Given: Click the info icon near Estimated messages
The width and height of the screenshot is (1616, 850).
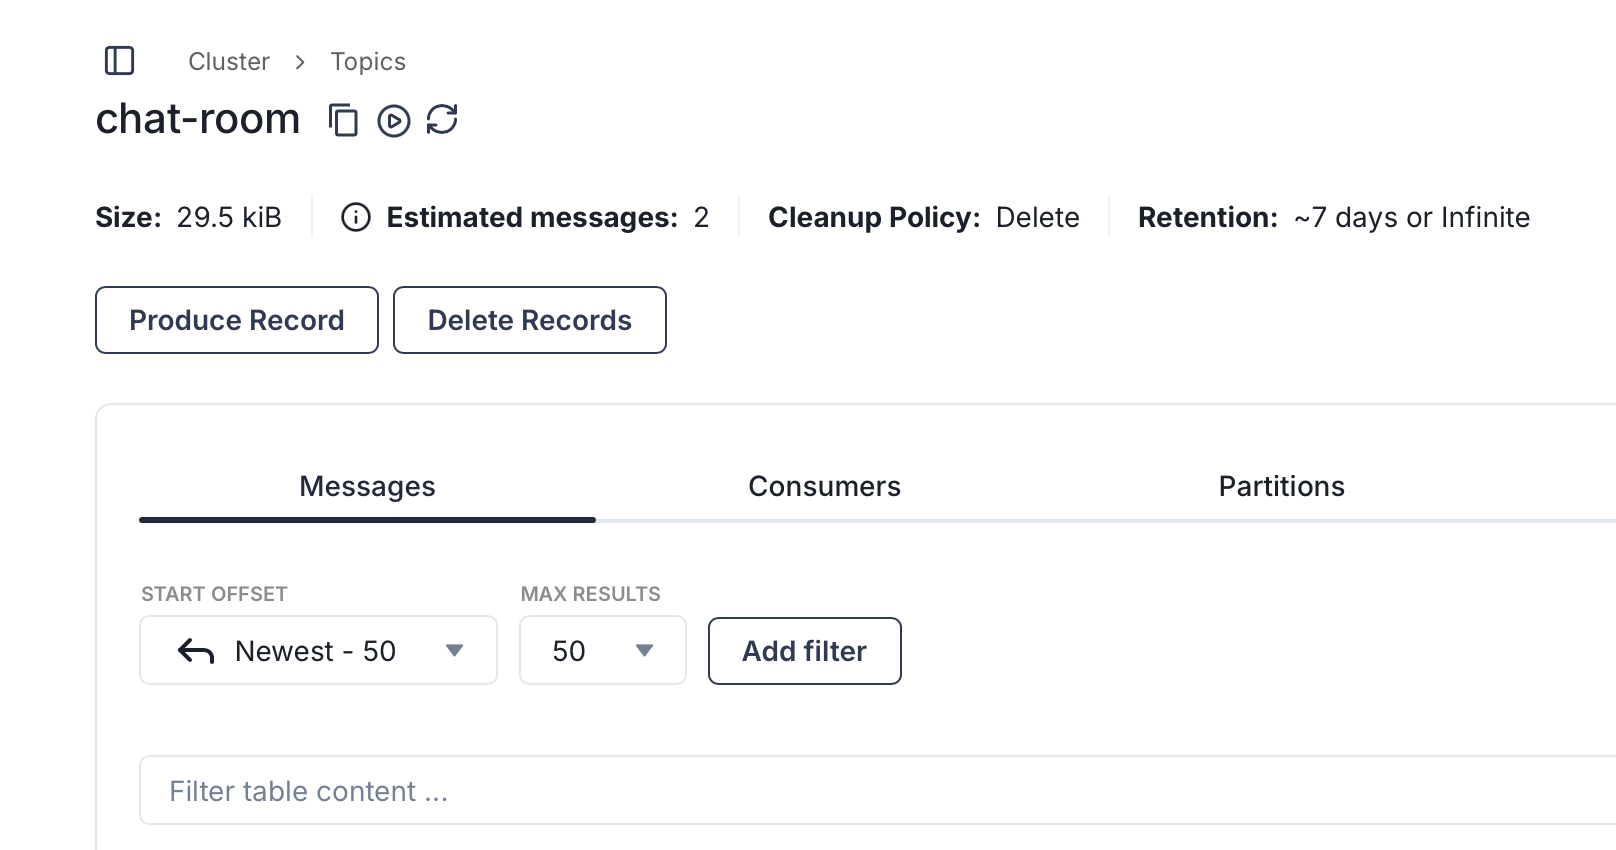Looking at the screenshot, I should (x=356, y=217).
